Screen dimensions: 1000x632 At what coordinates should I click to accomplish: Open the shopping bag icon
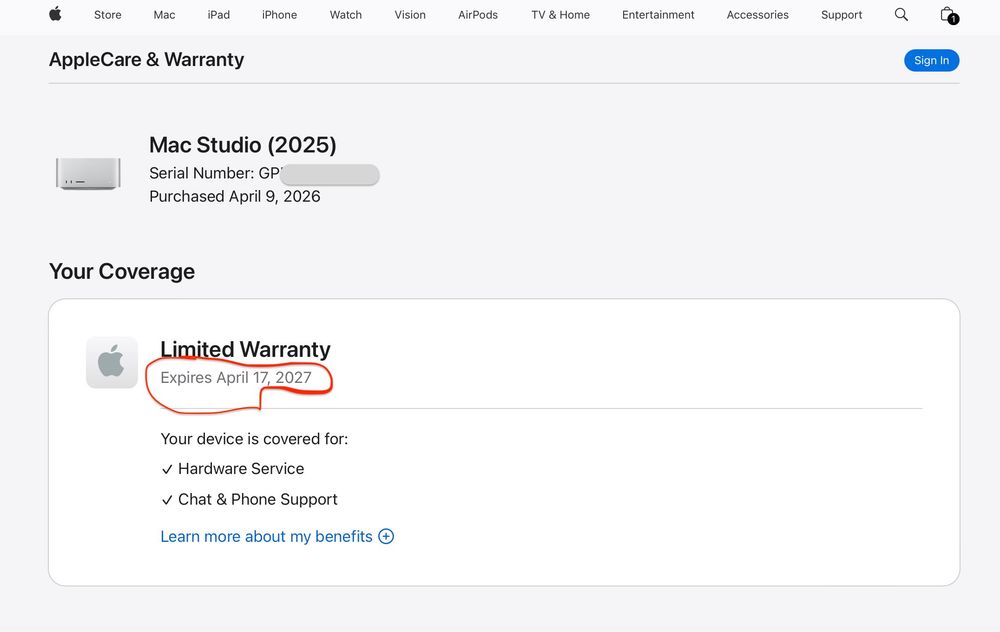coord(948,15)
